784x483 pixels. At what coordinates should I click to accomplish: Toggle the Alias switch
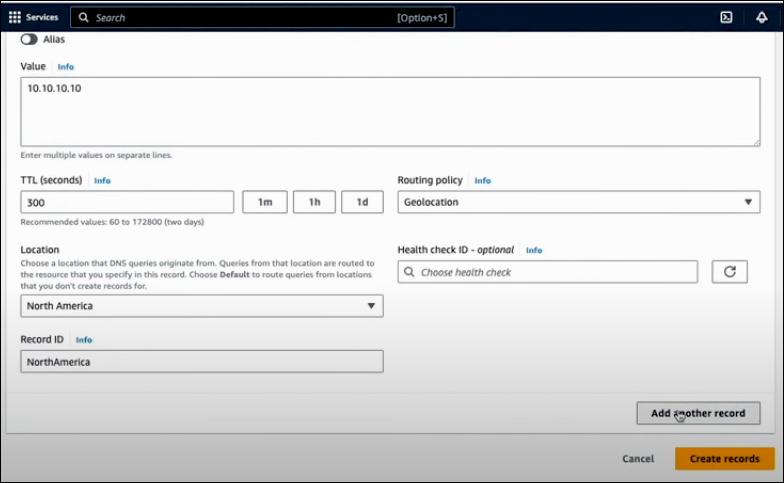[x=29, y=39]
